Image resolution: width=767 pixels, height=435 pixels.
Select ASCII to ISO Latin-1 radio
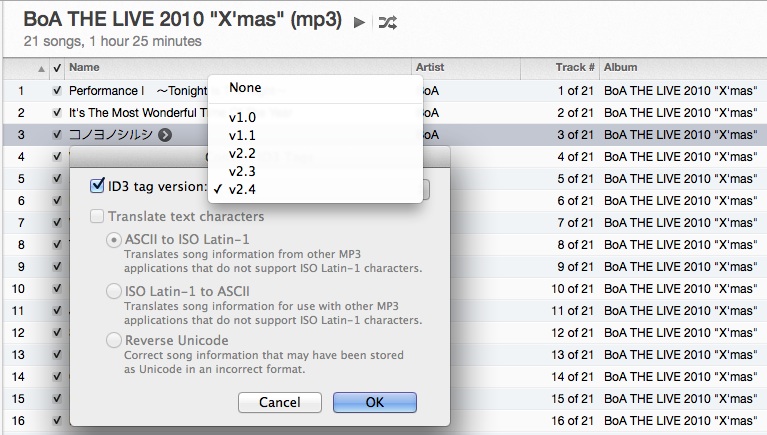[114, 240]
